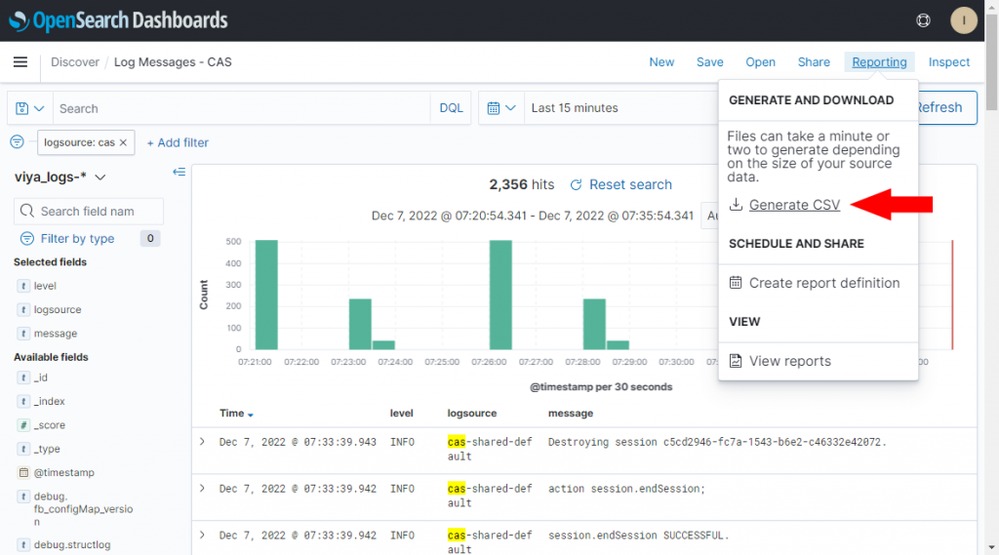Click the help icon in header
This screenshot has width=999, height=555.
click(923, 20)
